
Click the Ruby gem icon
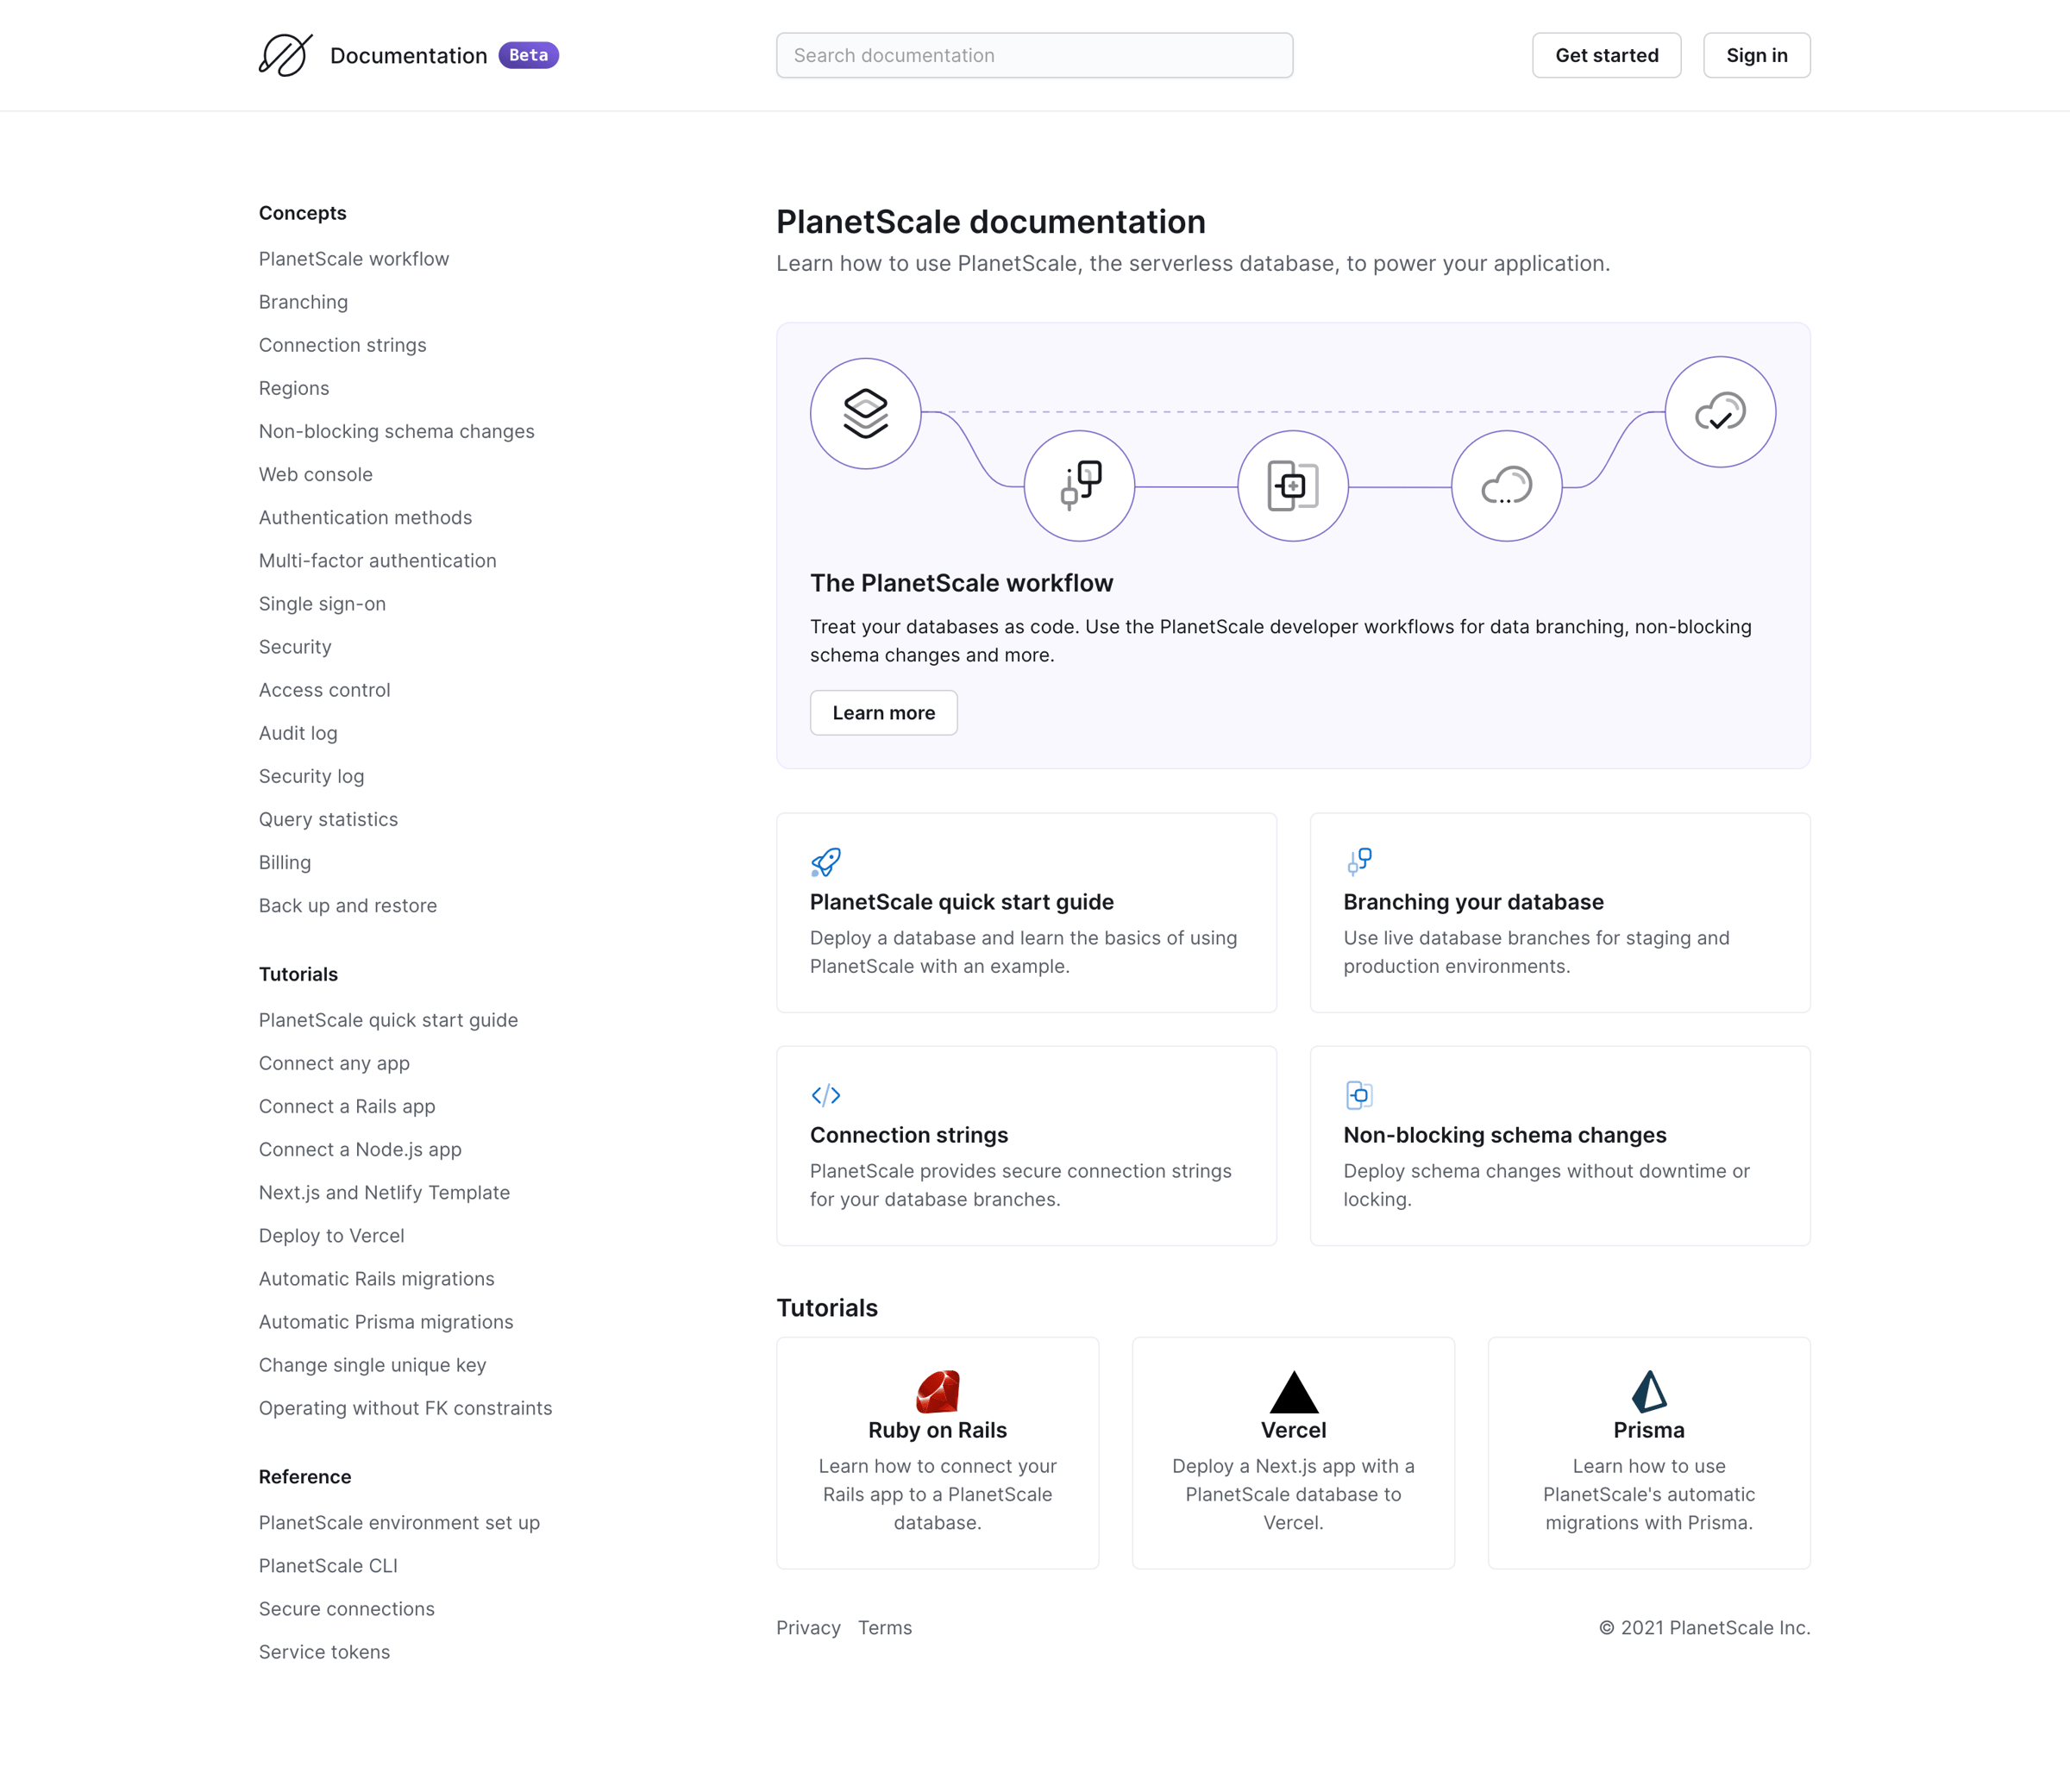pyautogui.click(x=938, y=1391)
